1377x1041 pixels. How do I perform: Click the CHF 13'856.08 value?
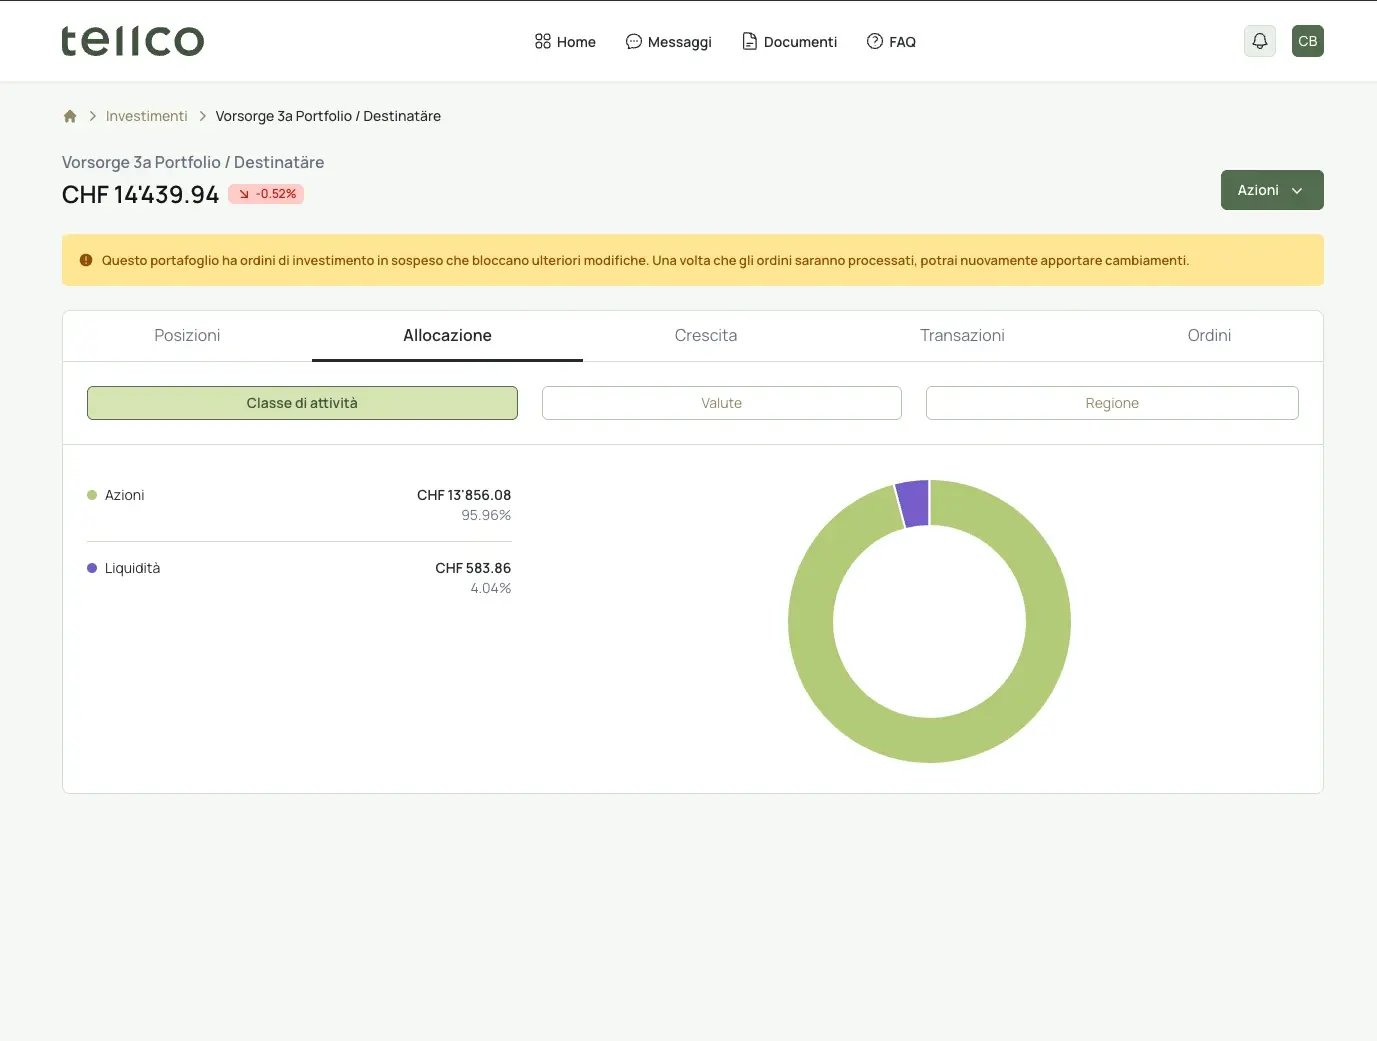[x=464, y=495]
